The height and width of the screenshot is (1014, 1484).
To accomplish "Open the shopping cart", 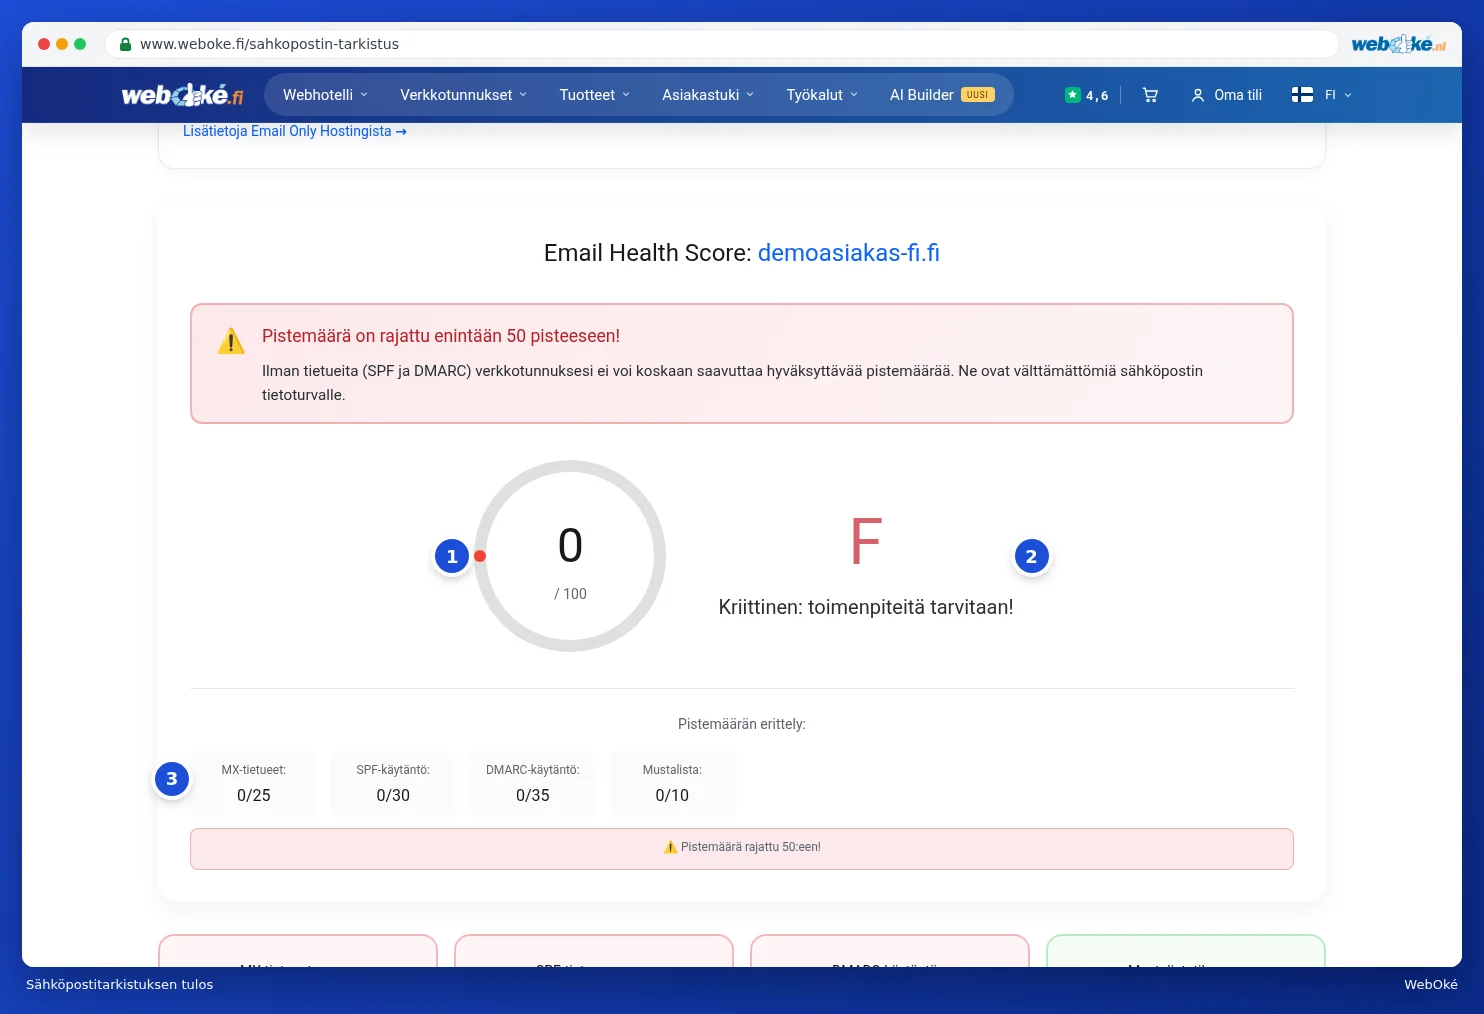I will pyautogui.click(x=1150, y=95).
